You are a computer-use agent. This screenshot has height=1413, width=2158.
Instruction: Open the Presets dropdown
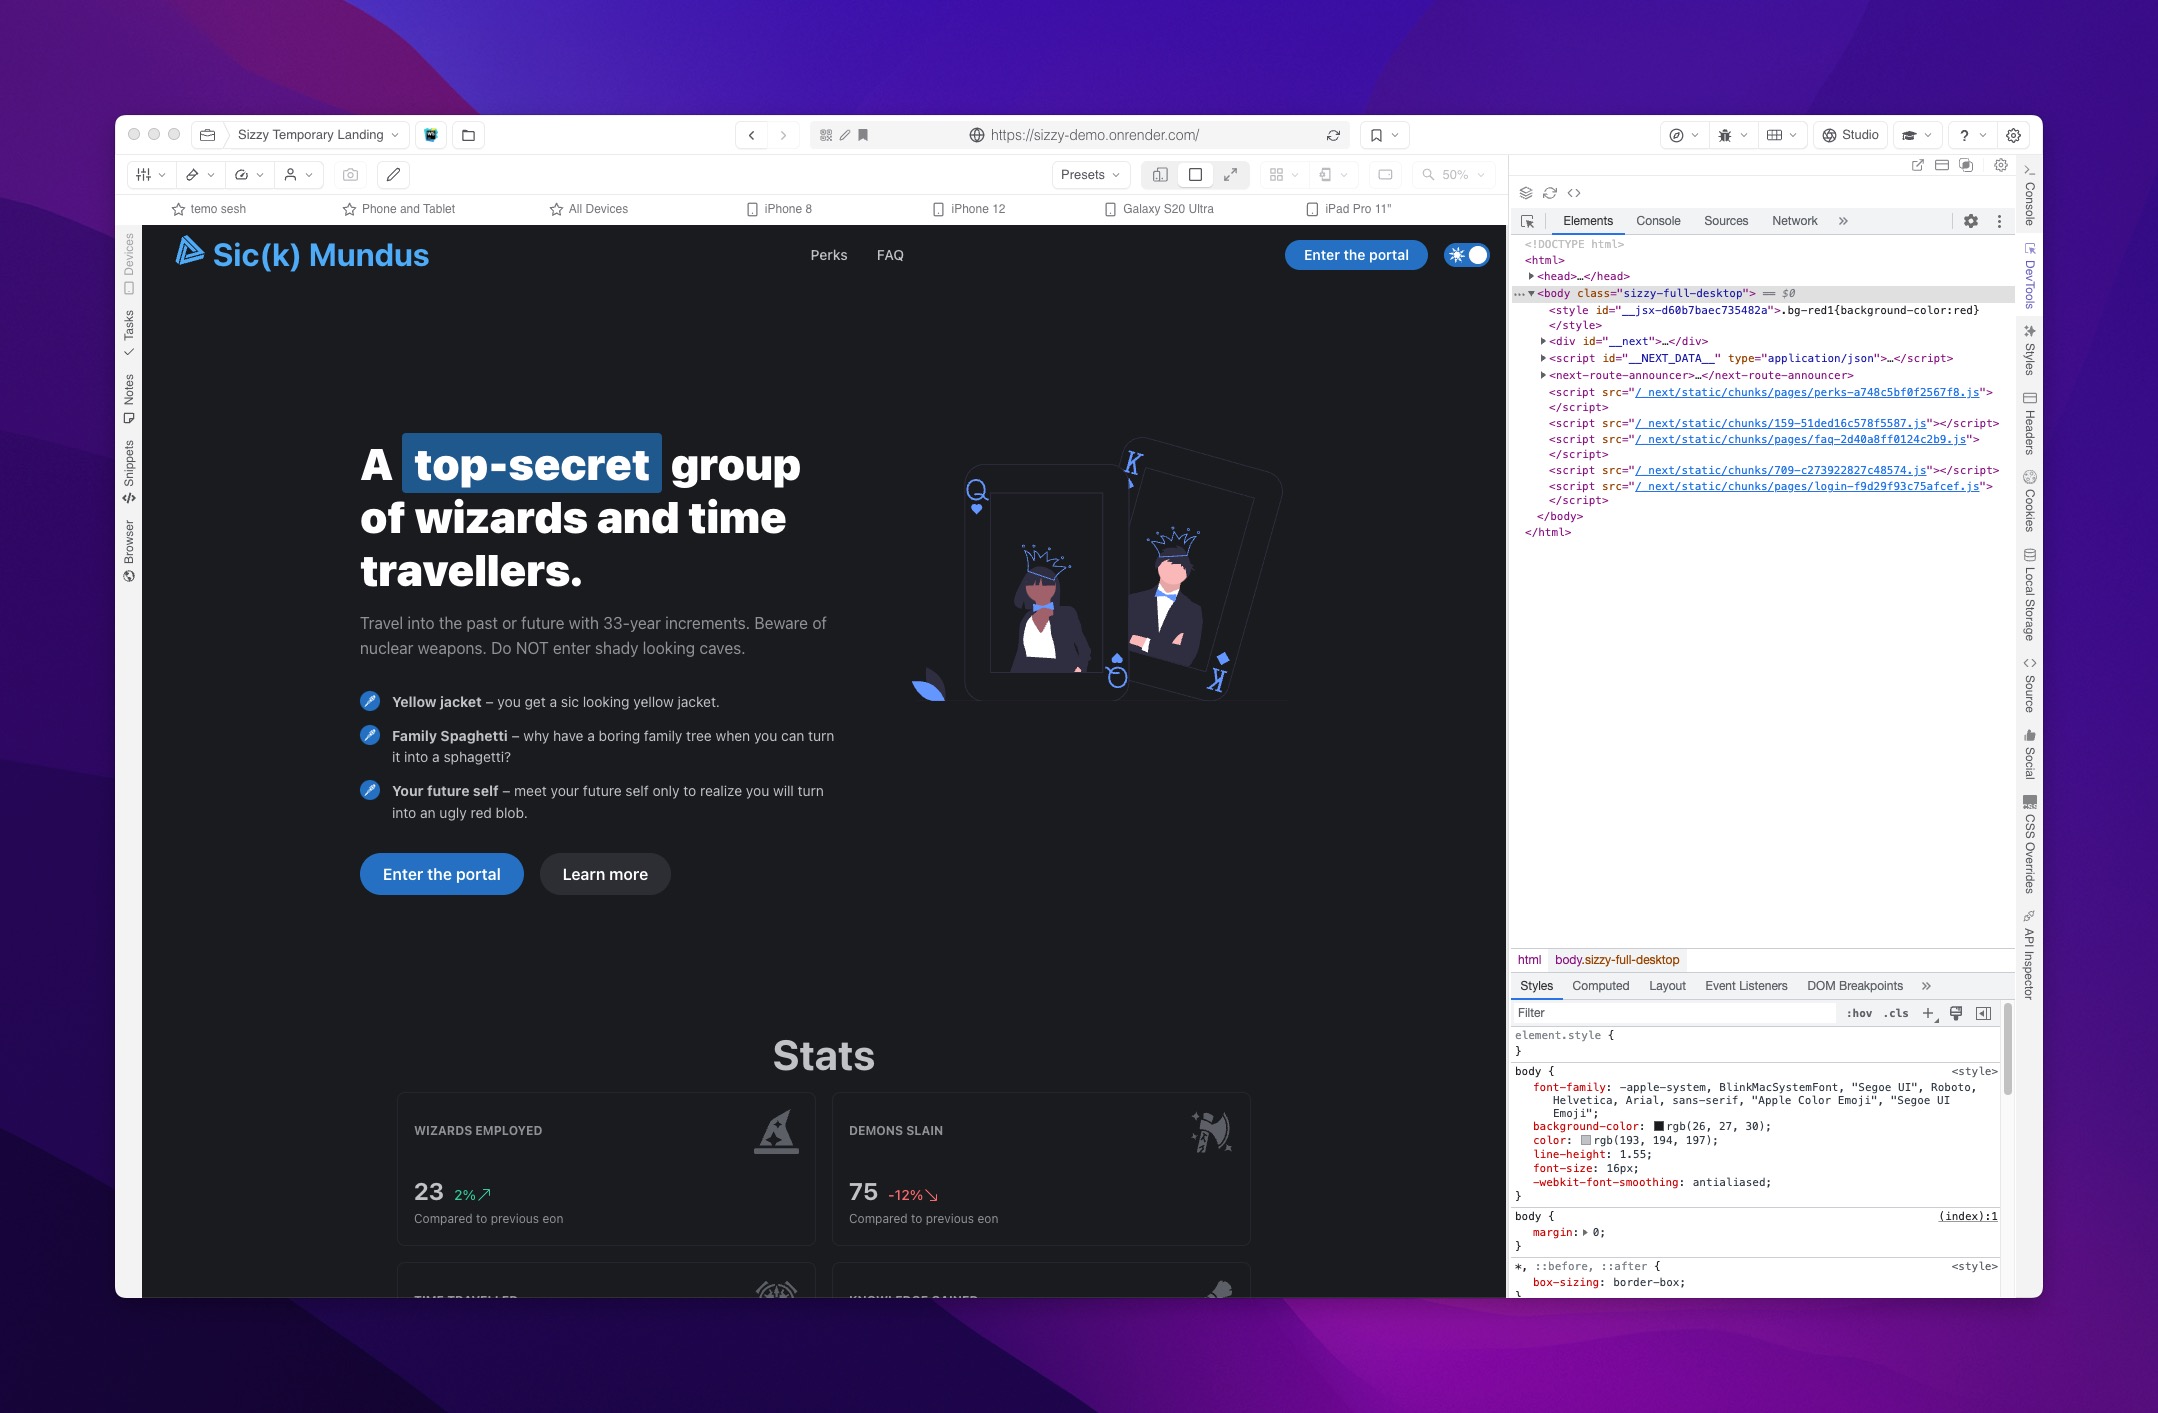(1090, 175)
